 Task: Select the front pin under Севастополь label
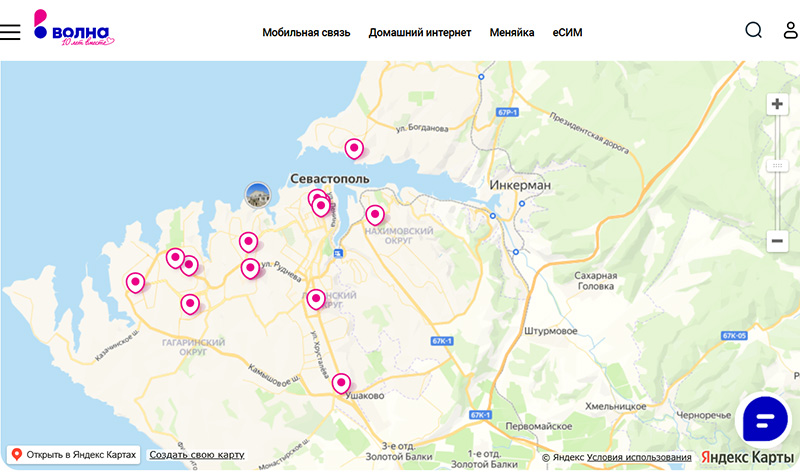click(321, 207)
